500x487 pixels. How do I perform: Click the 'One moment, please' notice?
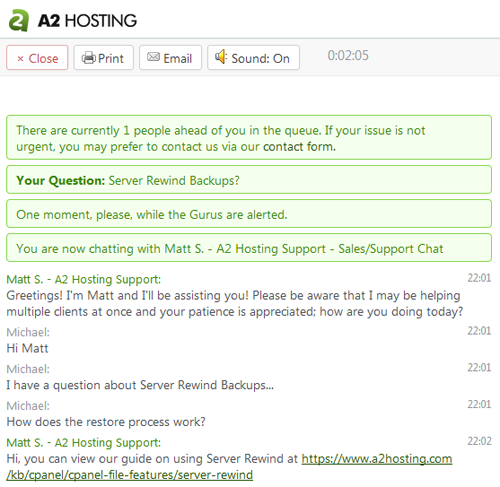[x=249, y=214]
